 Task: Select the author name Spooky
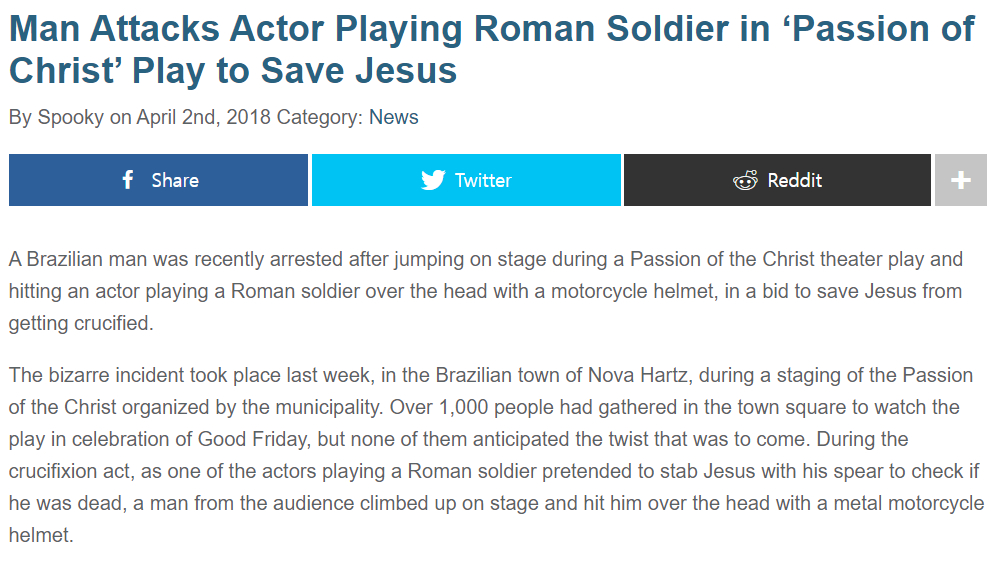pos(70,117)
